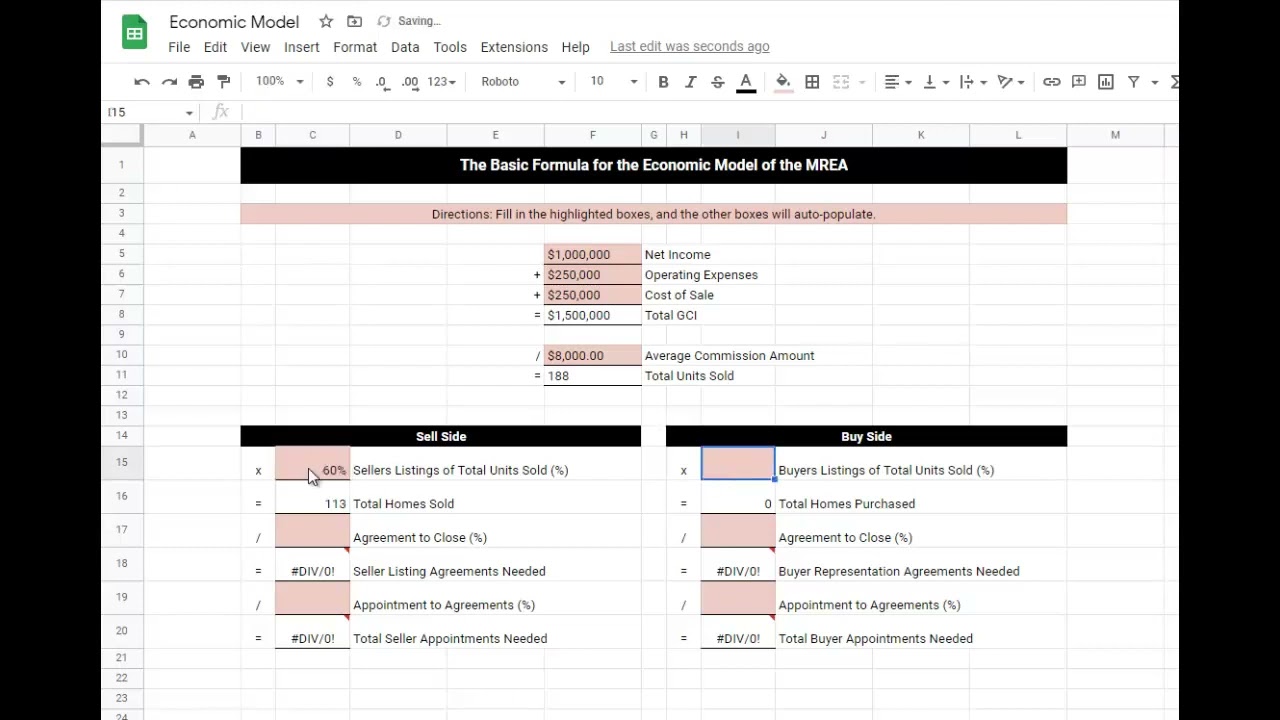Open the Edit menu
This screenshot has height=720, width=1280.
(x=215, y=47)
